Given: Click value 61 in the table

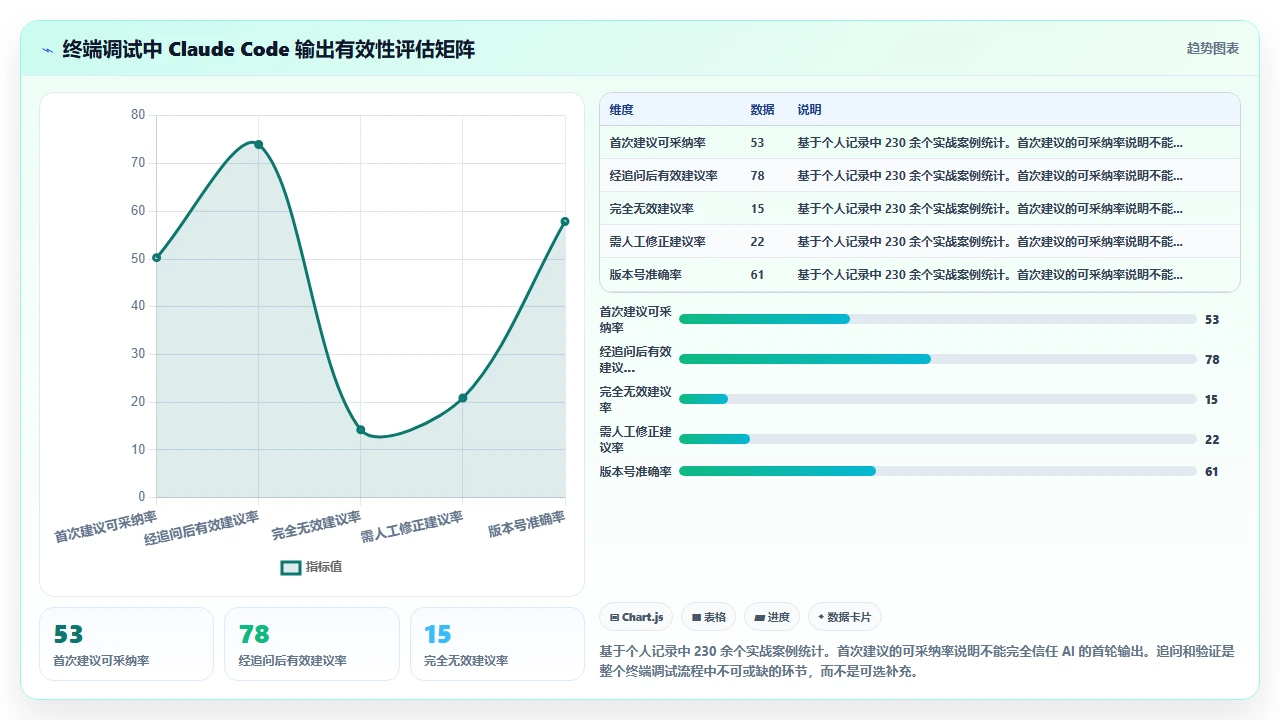Looking at the screenshot, I should point(757,275).
